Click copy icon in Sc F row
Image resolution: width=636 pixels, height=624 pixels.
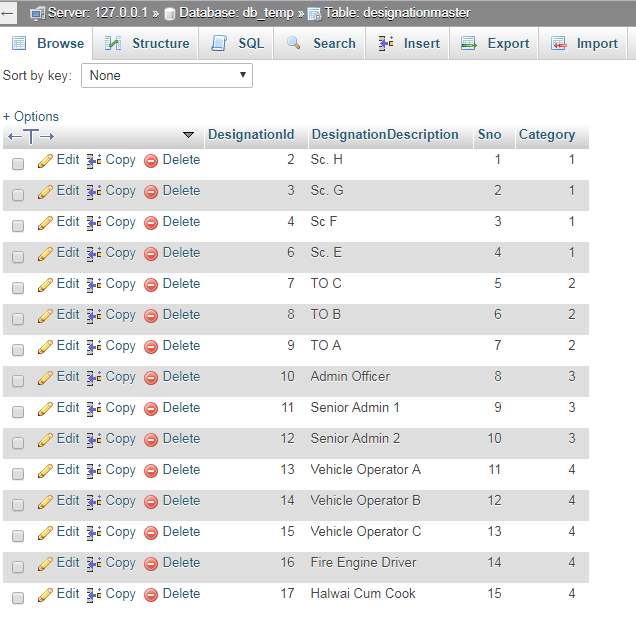(94, 223)
